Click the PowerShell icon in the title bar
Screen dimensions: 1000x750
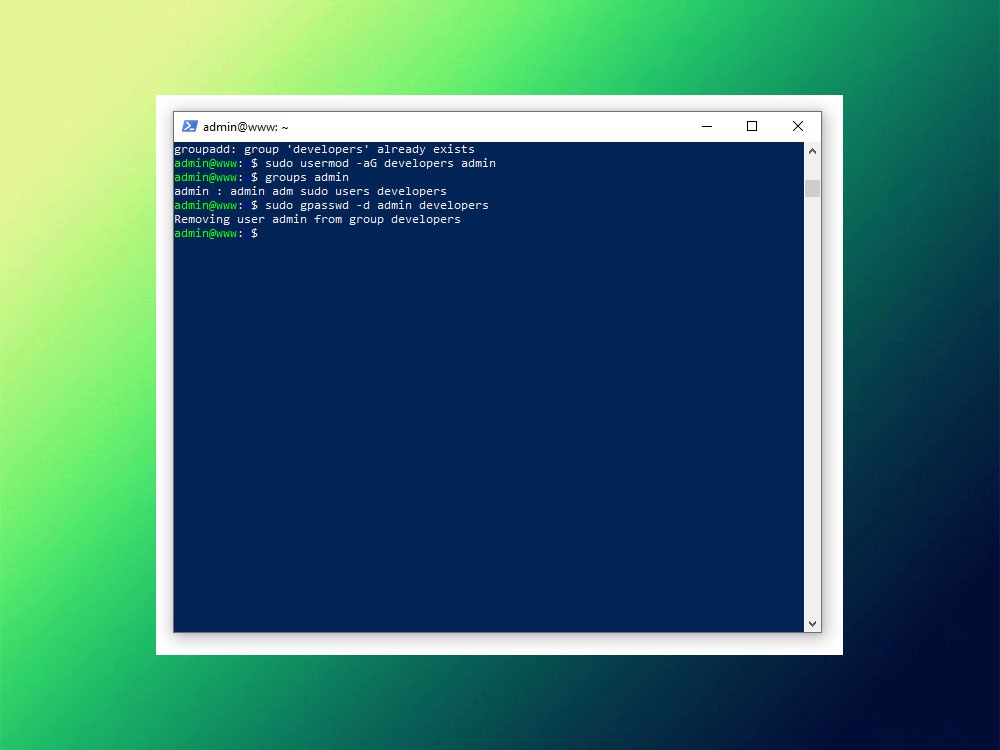(189, 126)
